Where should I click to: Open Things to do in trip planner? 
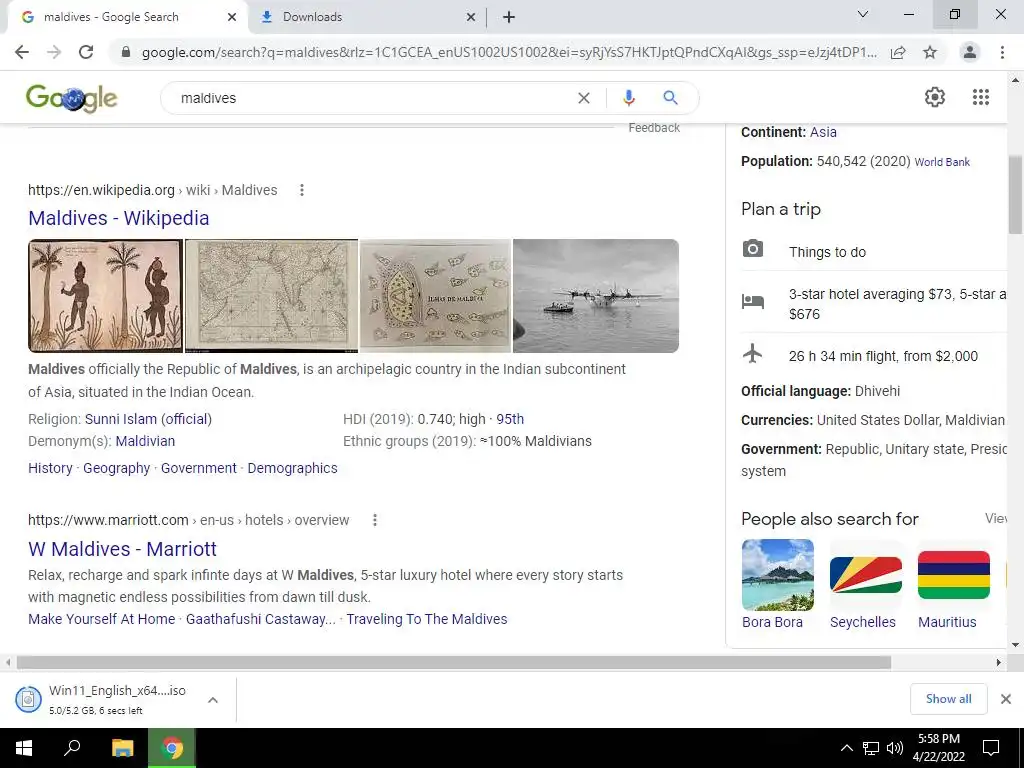click(827, 252)
